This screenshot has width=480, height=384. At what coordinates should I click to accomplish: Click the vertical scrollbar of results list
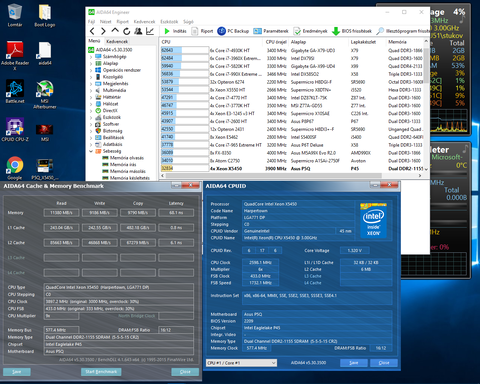pyautogui.click(x=426, y=105)
